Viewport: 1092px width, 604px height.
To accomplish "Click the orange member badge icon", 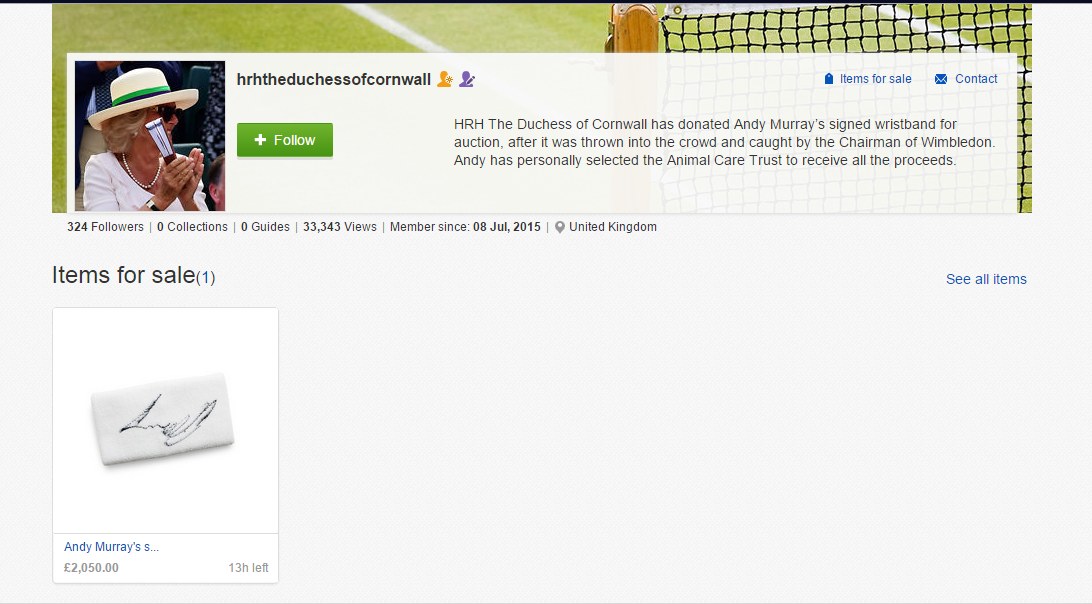I will [x=444, y=79].
